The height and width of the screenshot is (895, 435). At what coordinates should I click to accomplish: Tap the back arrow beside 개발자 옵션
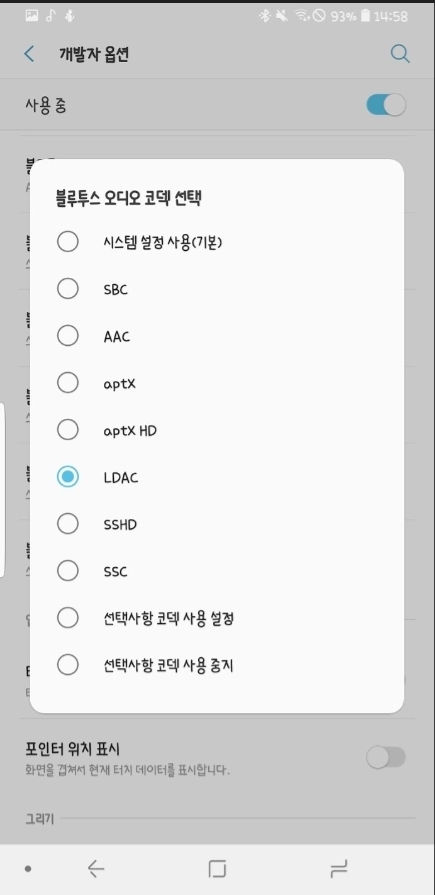29,54
